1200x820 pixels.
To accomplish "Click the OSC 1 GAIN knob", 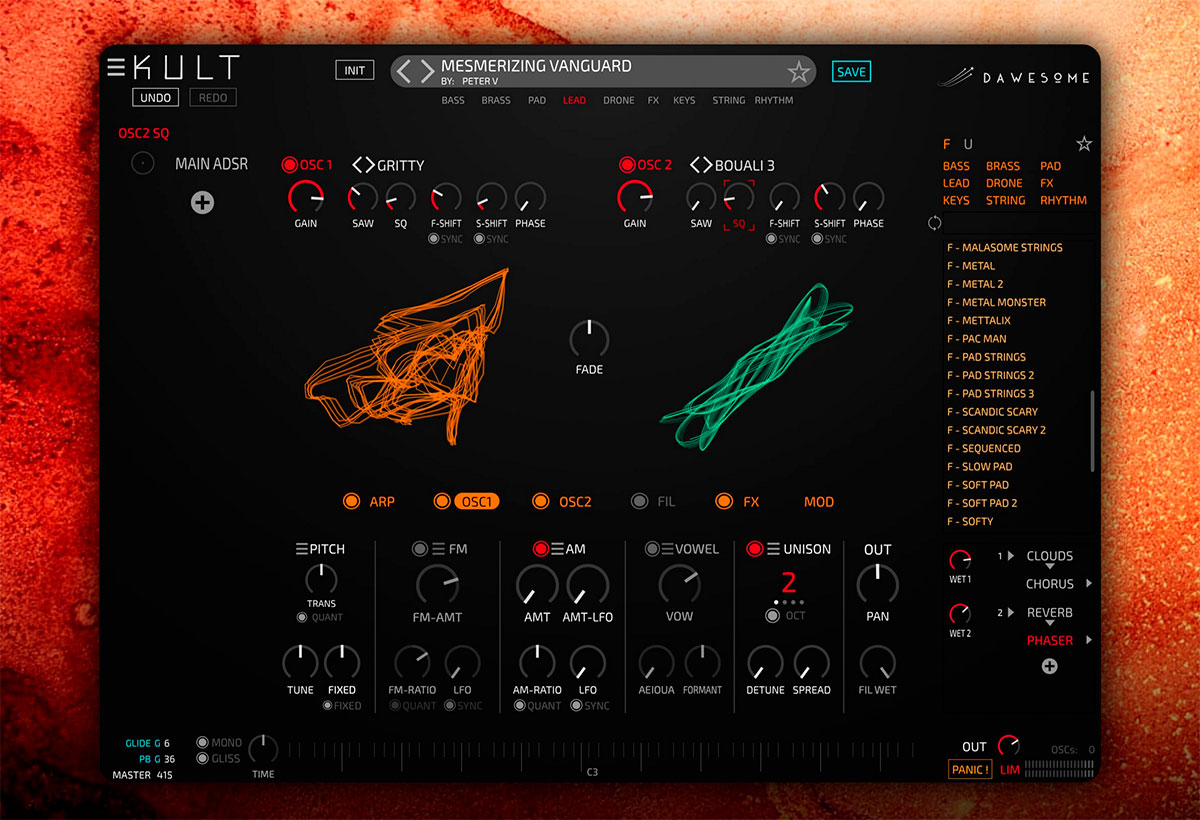I will 306,198.
